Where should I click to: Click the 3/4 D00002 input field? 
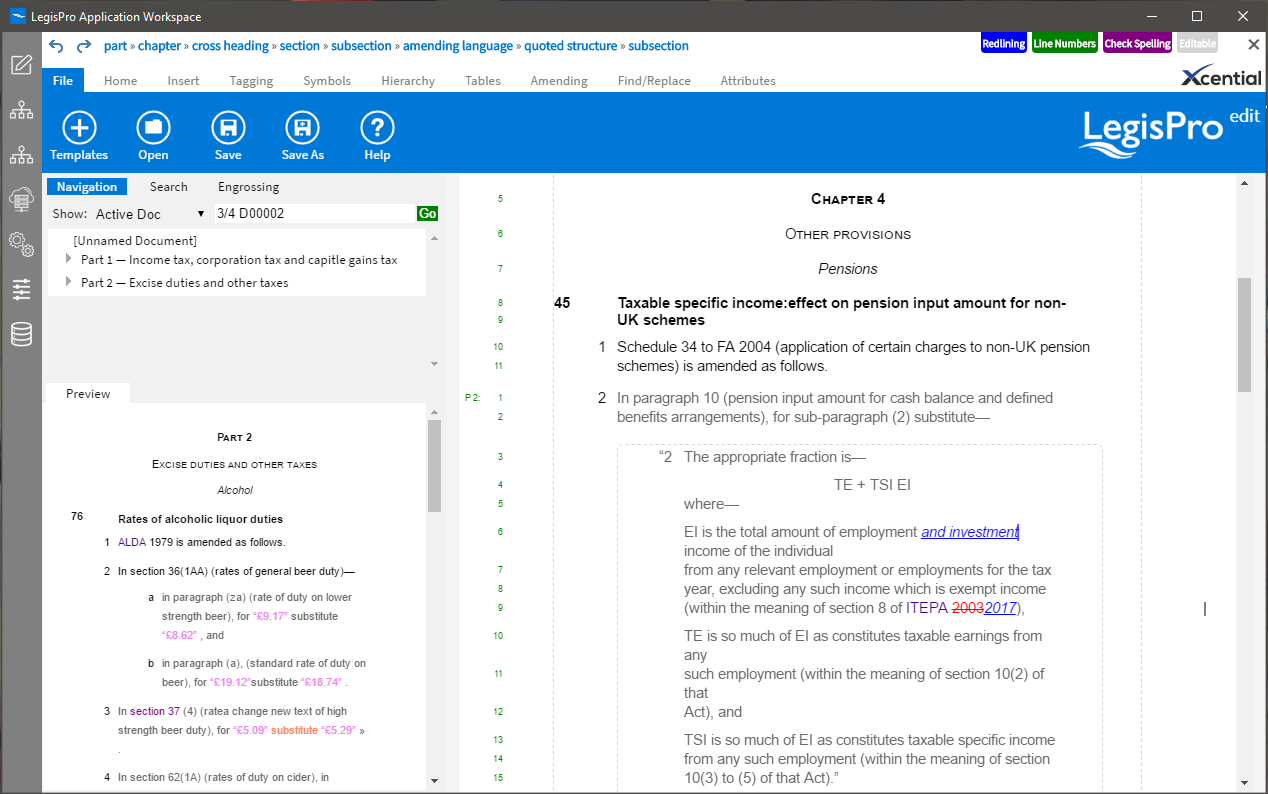click(314, 214)
